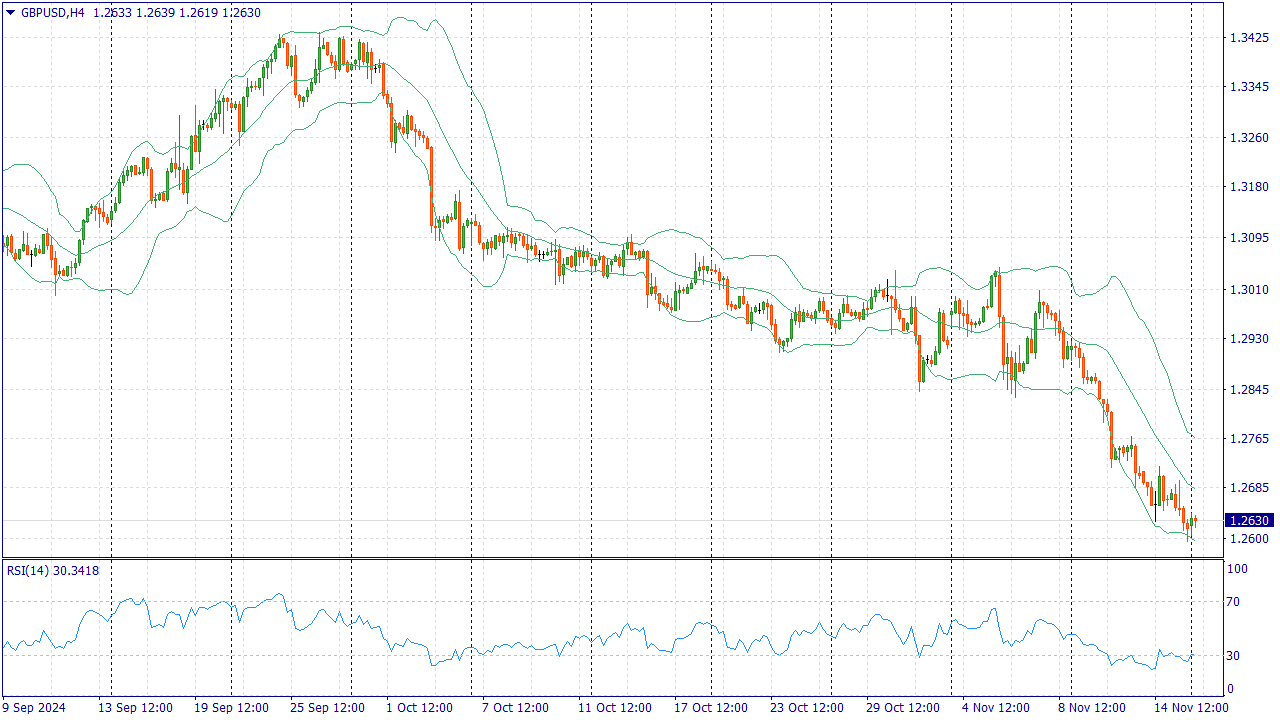The width and height of the screenshot is (1280, 720).
Task: Click the 1.3010 price level on axis
Action: tap(1248, 290)
